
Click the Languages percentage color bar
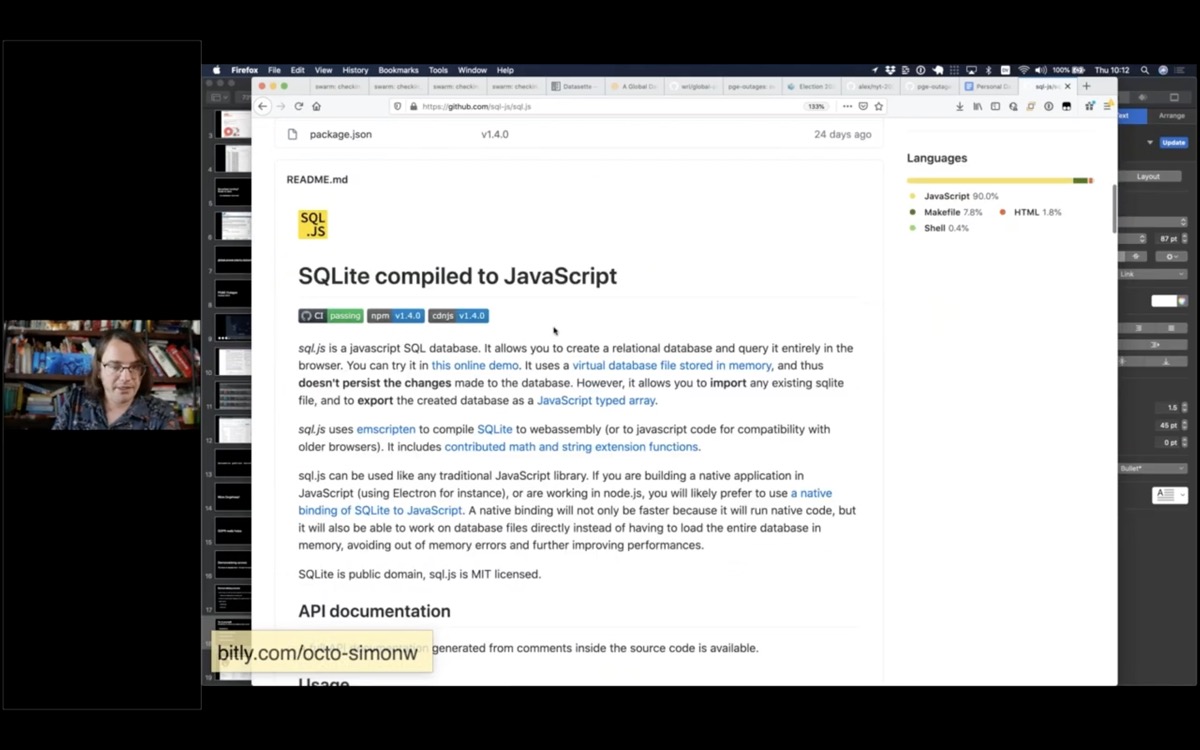(x=1000, y=181)
